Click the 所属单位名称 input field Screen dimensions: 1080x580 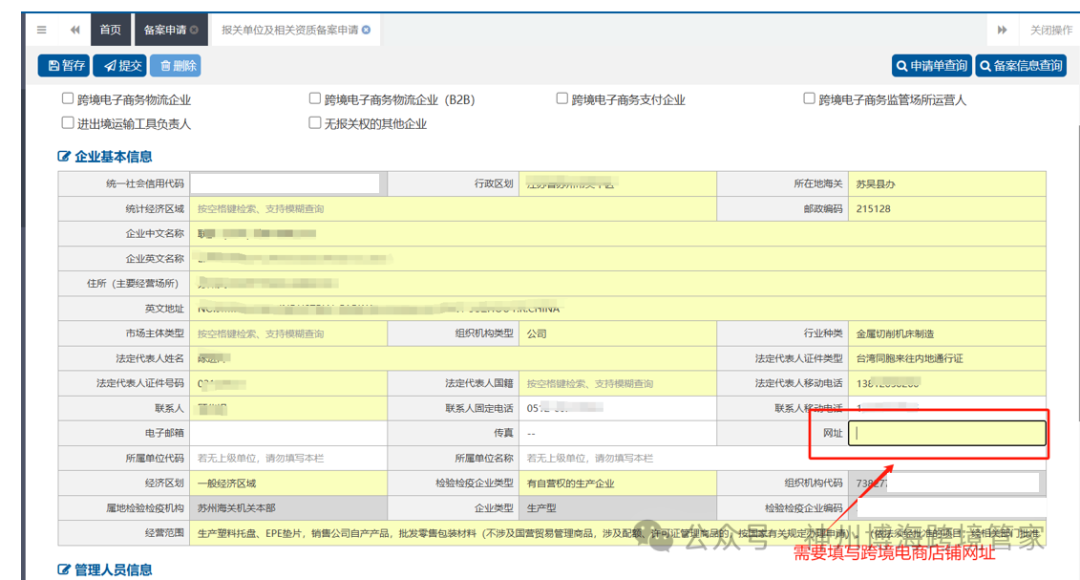pos(782,458)
